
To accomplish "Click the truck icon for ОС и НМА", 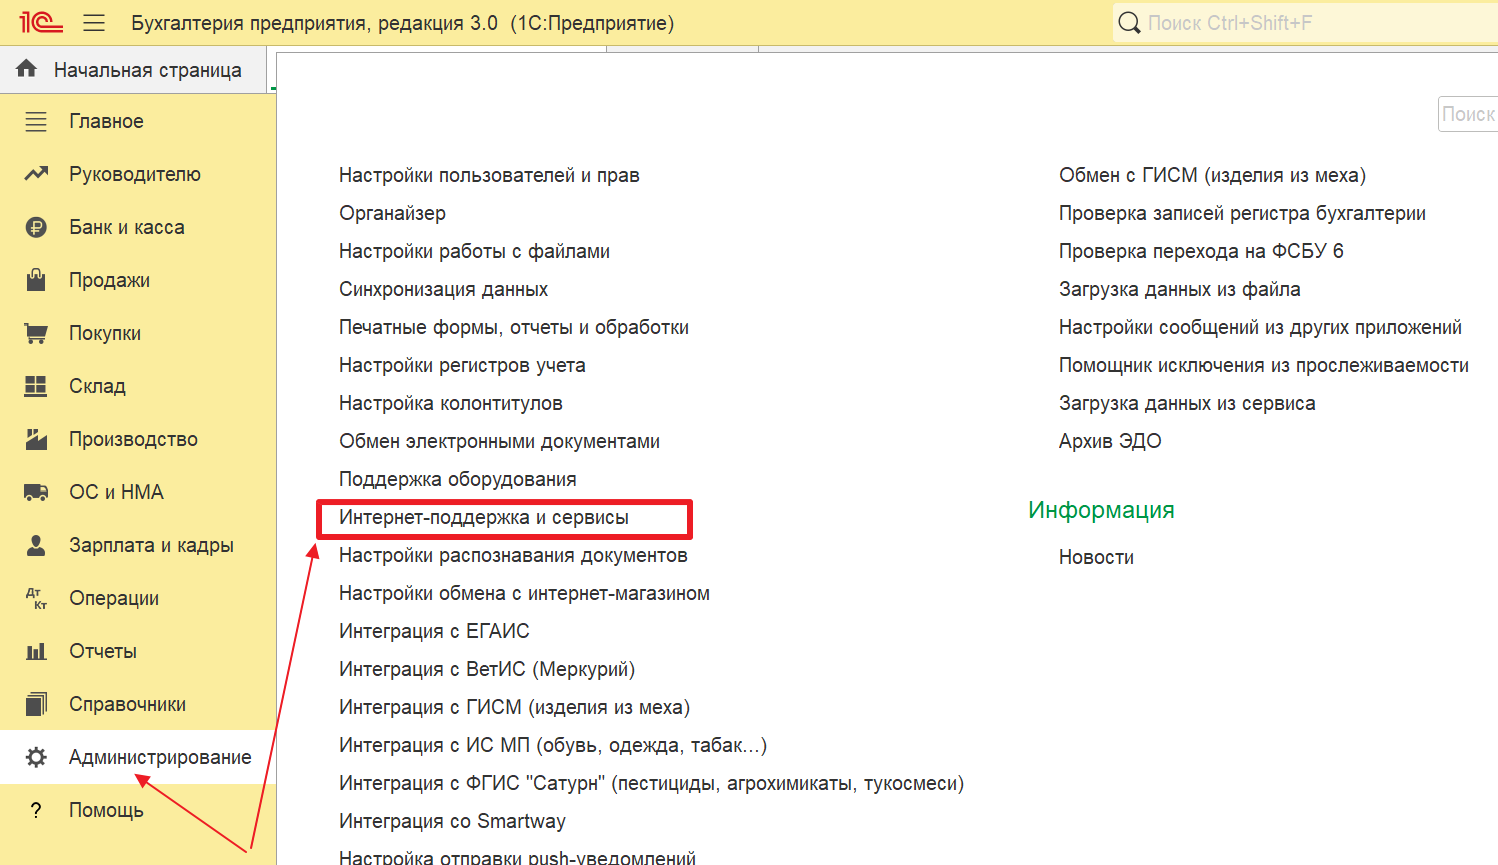I will 36,492.
